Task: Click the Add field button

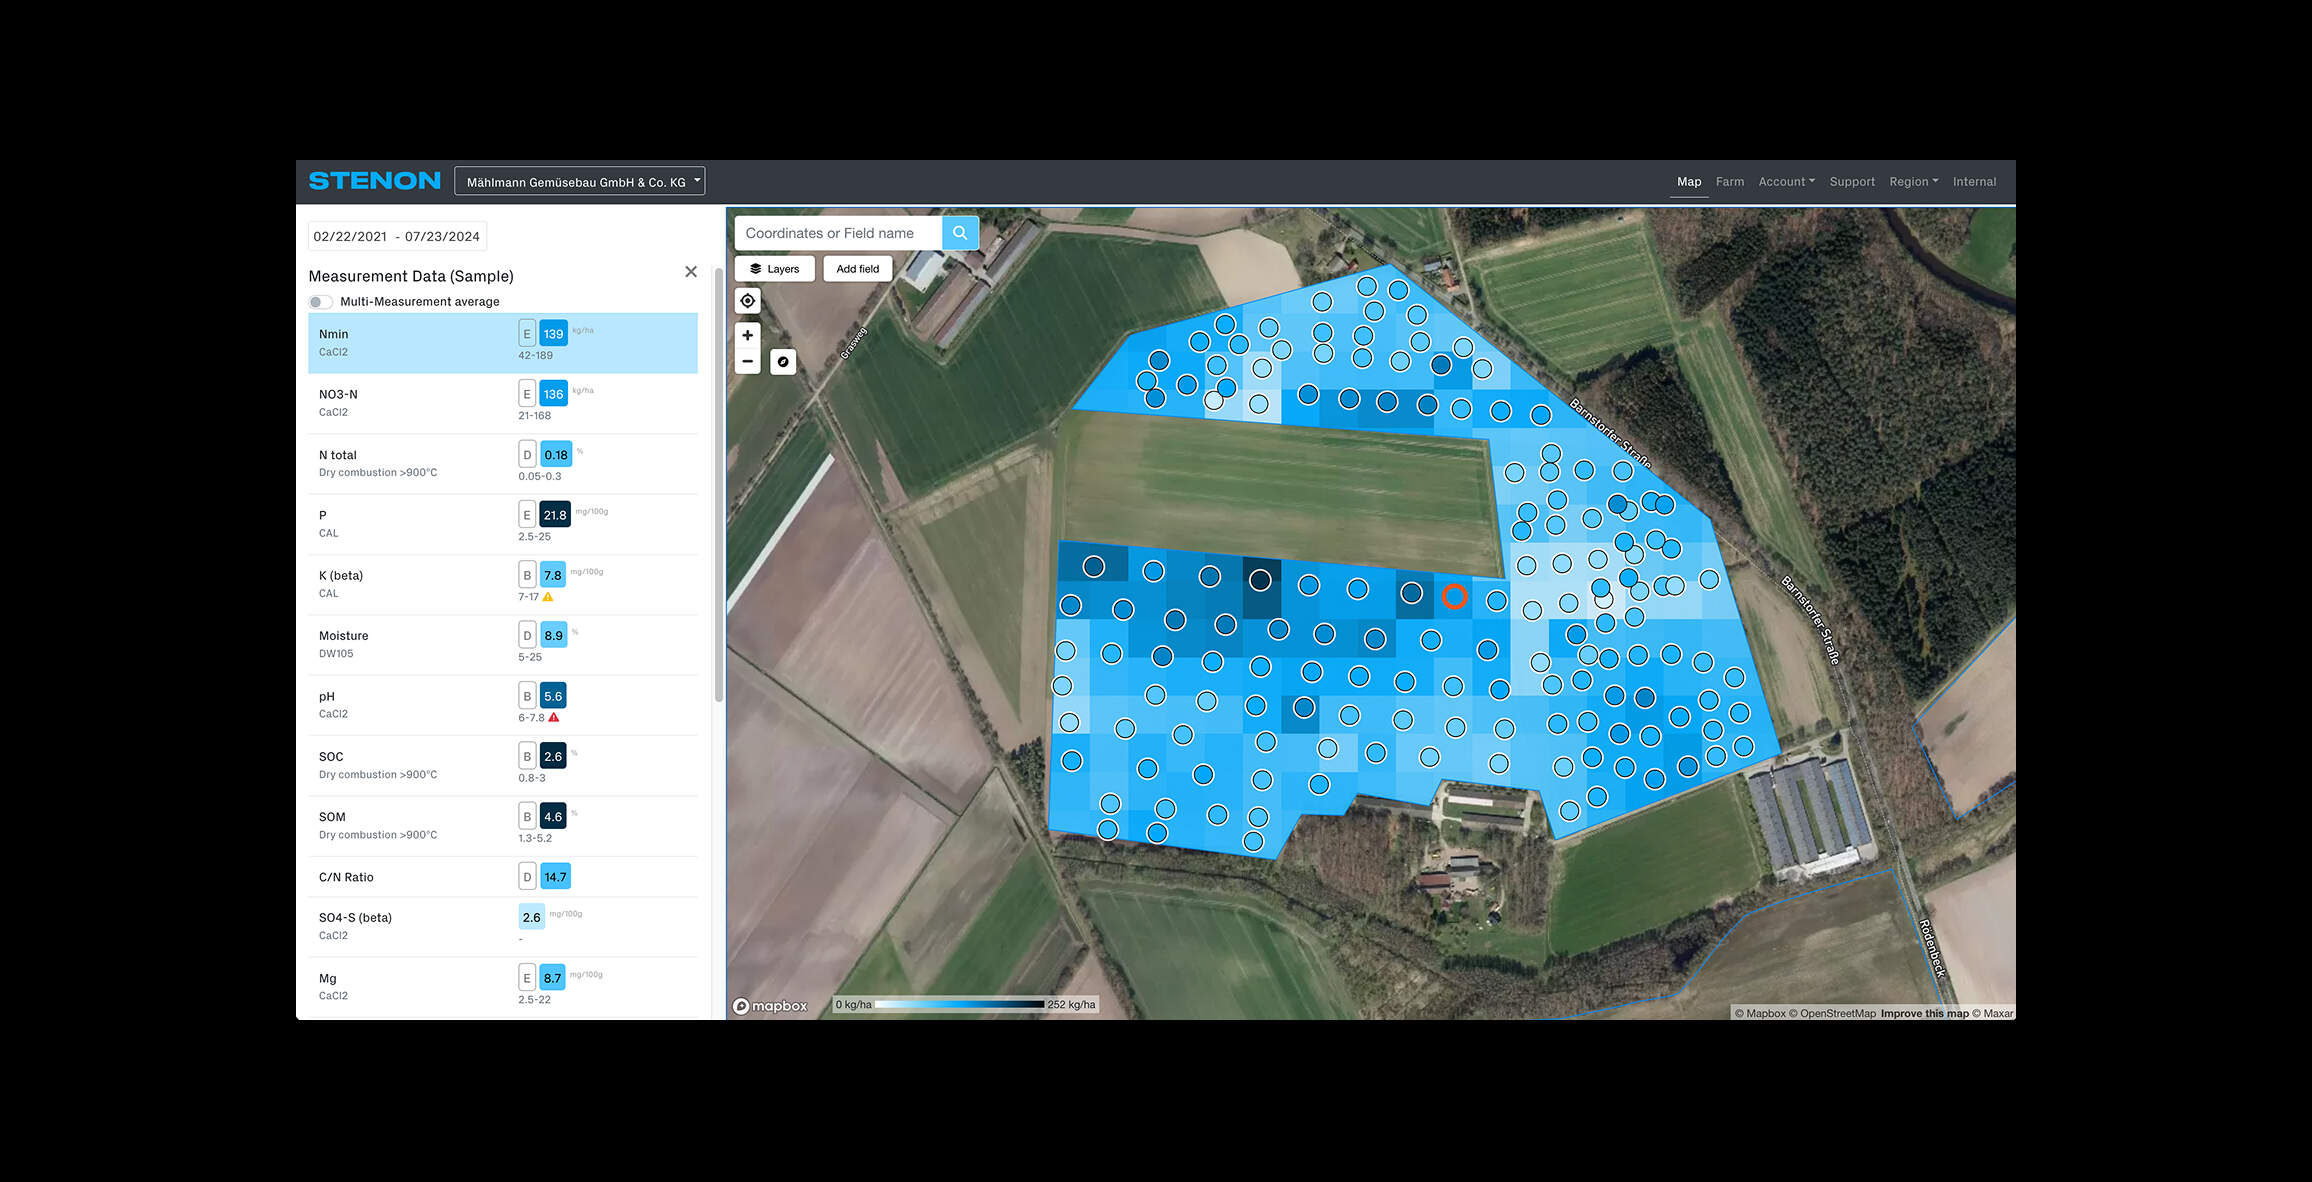Action: coord(857,268)
